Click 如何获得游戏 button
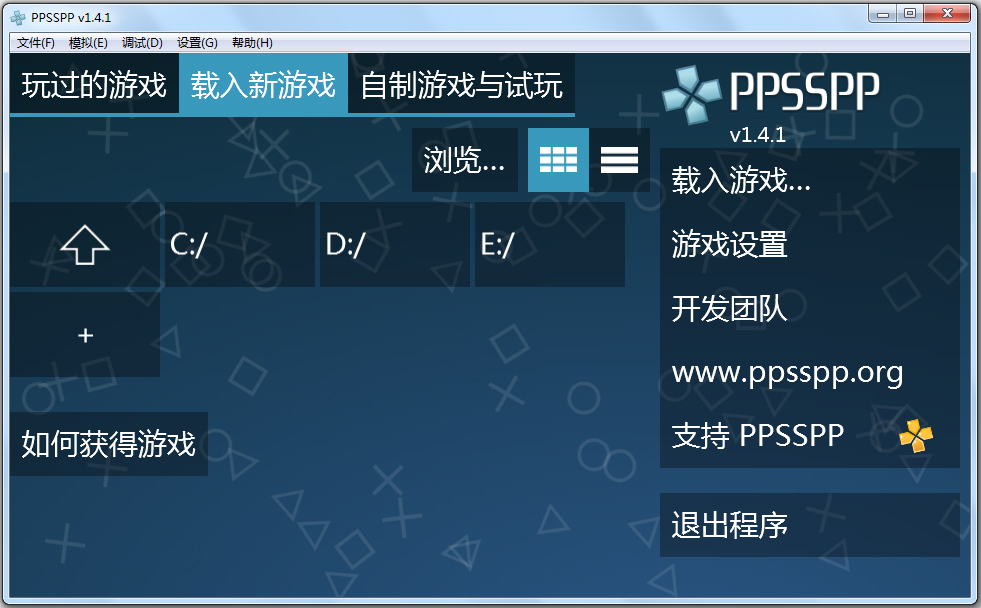This screenshot has width=981, height=608. (109, 444)
